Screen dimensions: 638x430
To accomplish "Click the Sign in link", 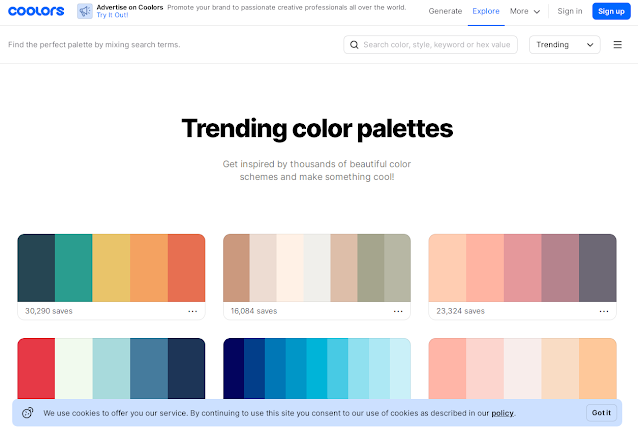I will point(570,11).
